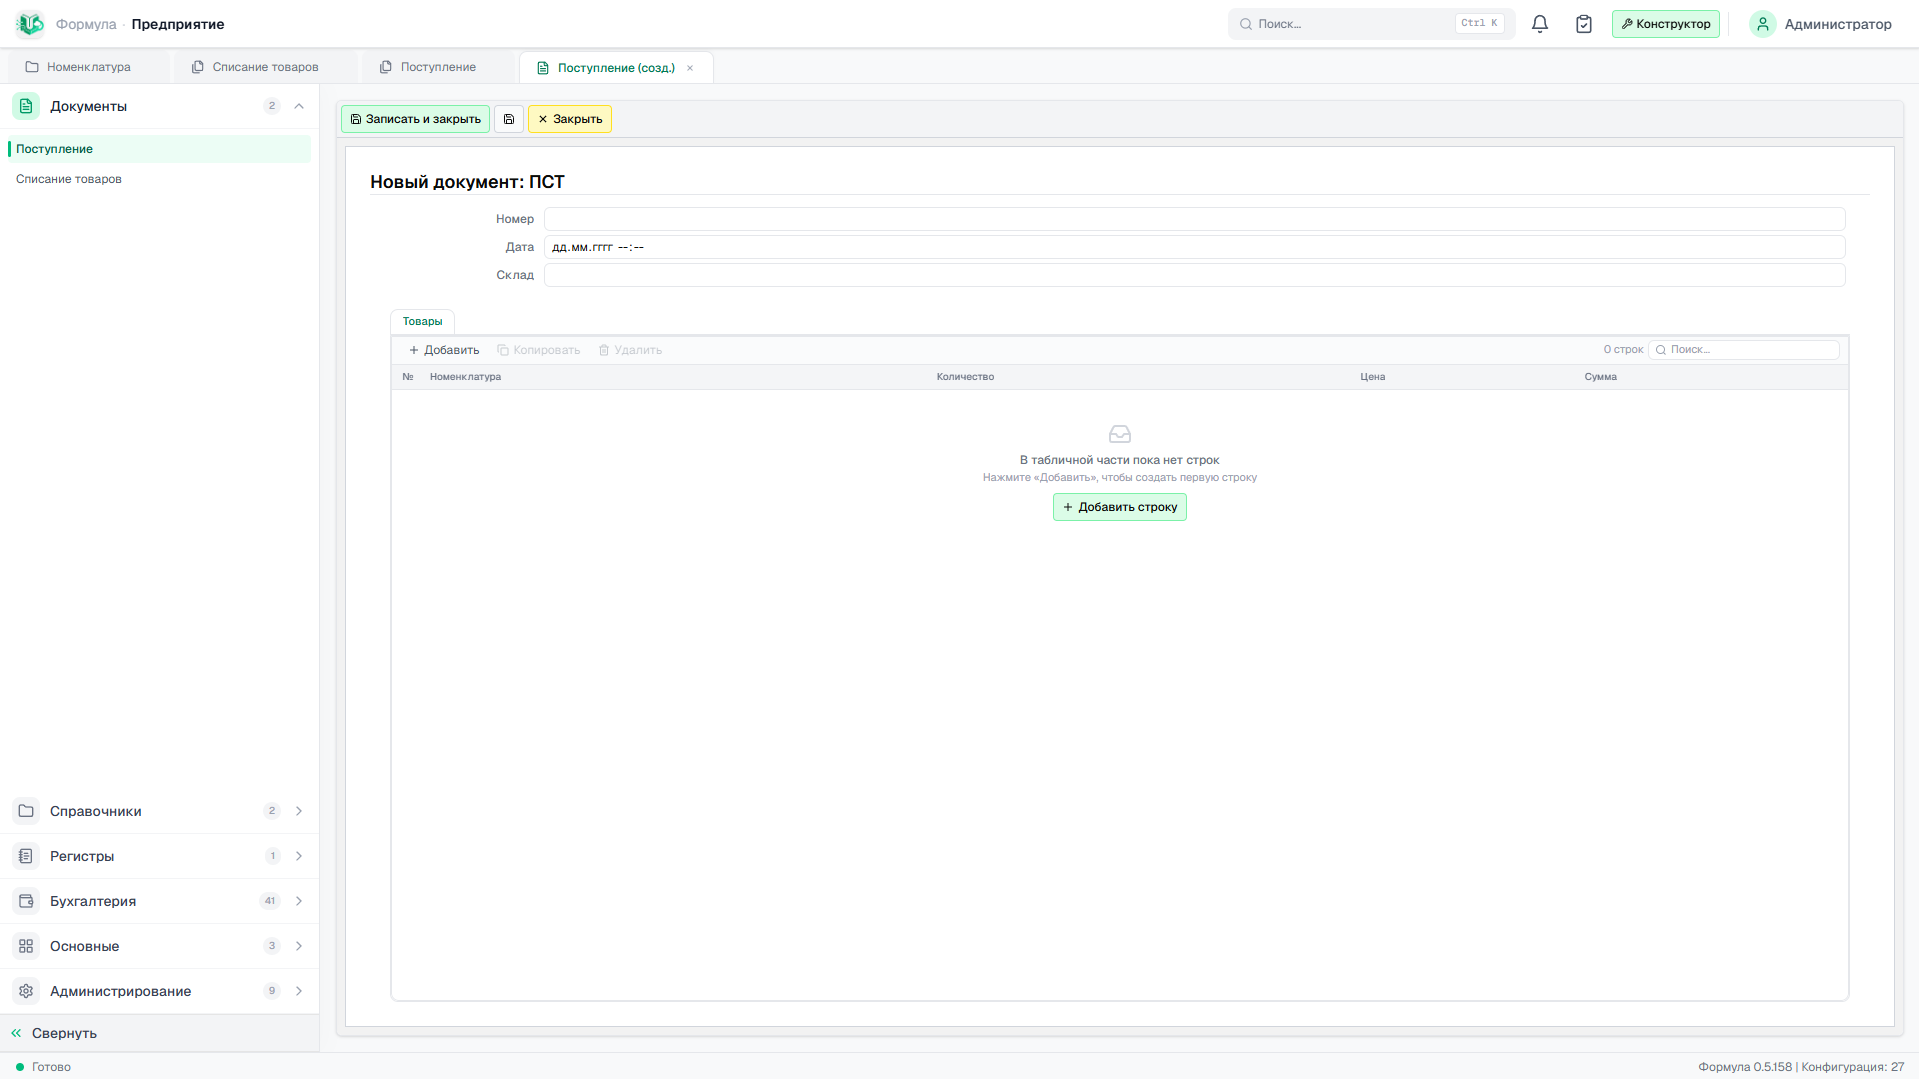This screenshot has height=1079, width=1919.
Task: Focus the global Поиск field
Action: [1371, 24]
